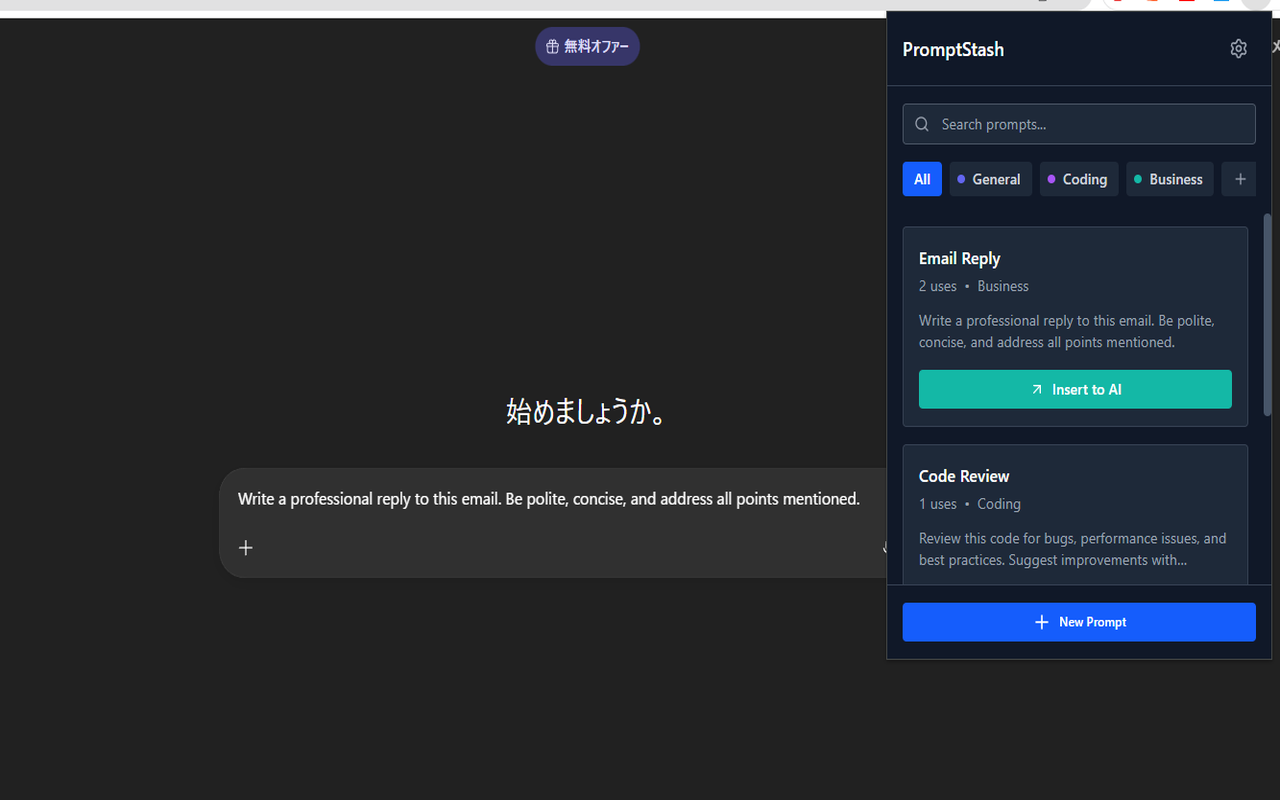Open PromptStash settings via the gear icon
Image resolution: width=1280 pixels, height=800 pixels.
coord(1238,48)
